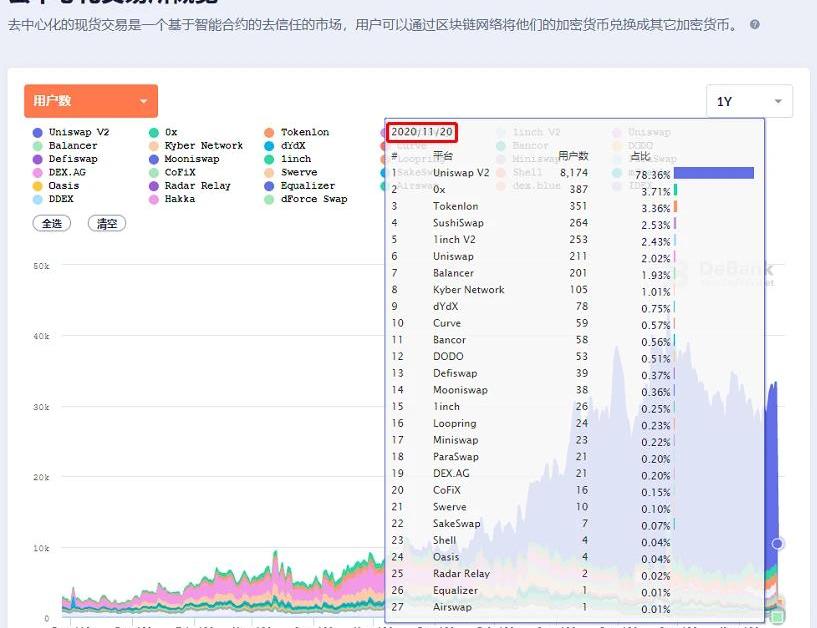Click the light blue DDEX legend dot
817x628 pixels.
coord(38,199)
